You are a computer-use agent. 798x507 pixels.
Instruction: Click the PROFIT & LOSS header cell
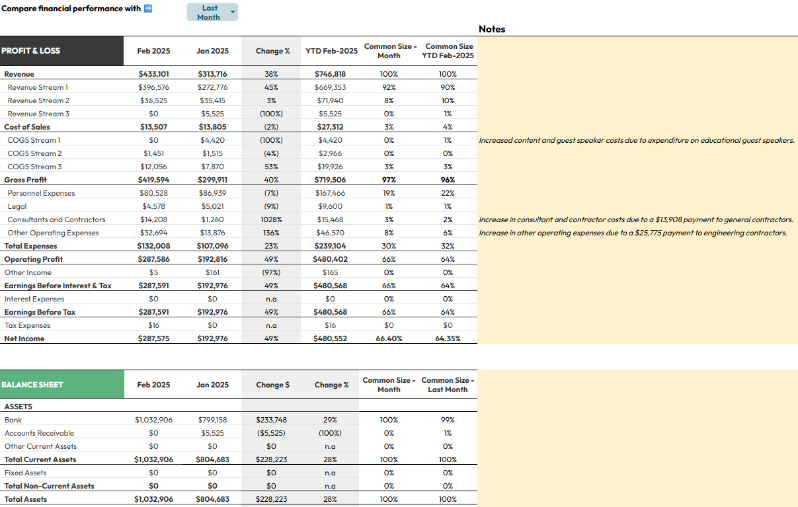[x=62, y=51]
